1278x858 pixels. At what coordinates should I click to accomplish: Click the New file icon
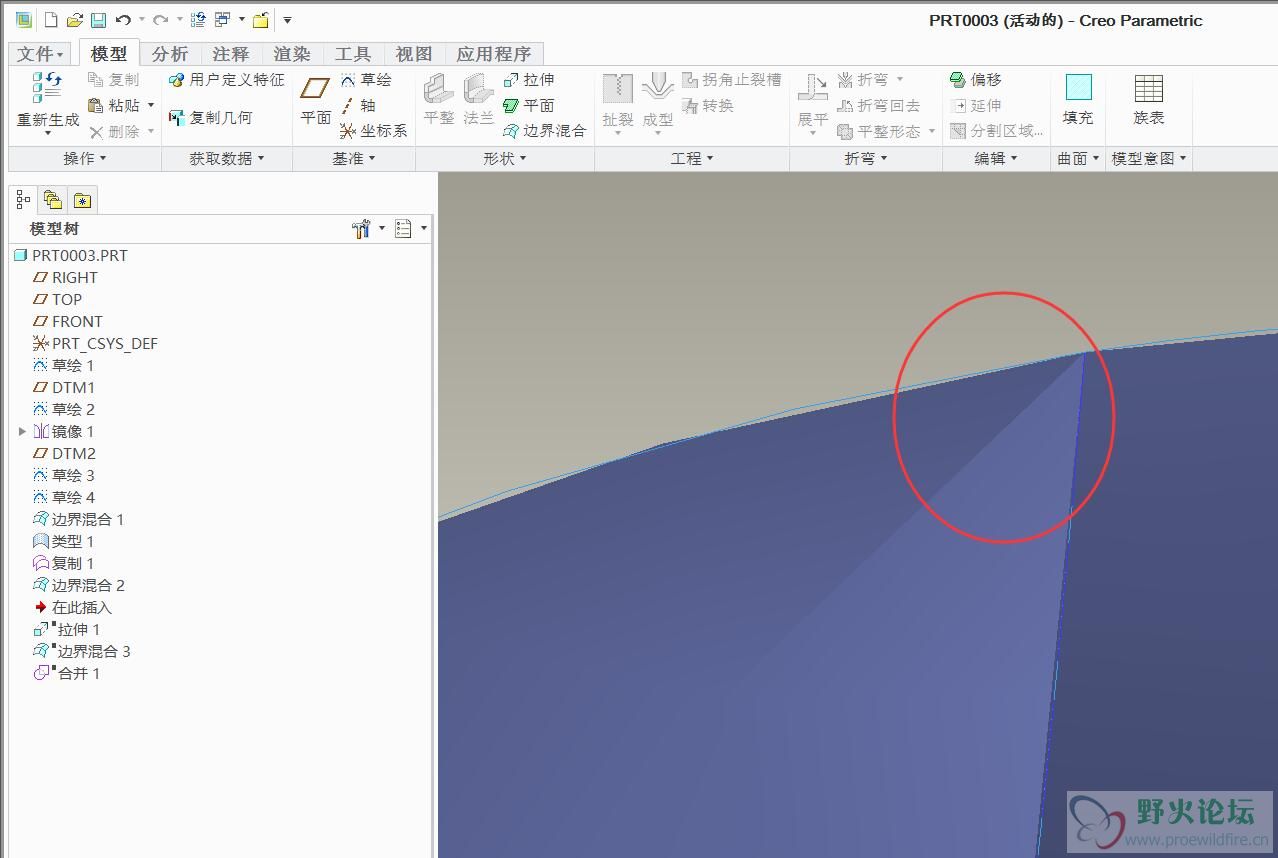[51, 20]
